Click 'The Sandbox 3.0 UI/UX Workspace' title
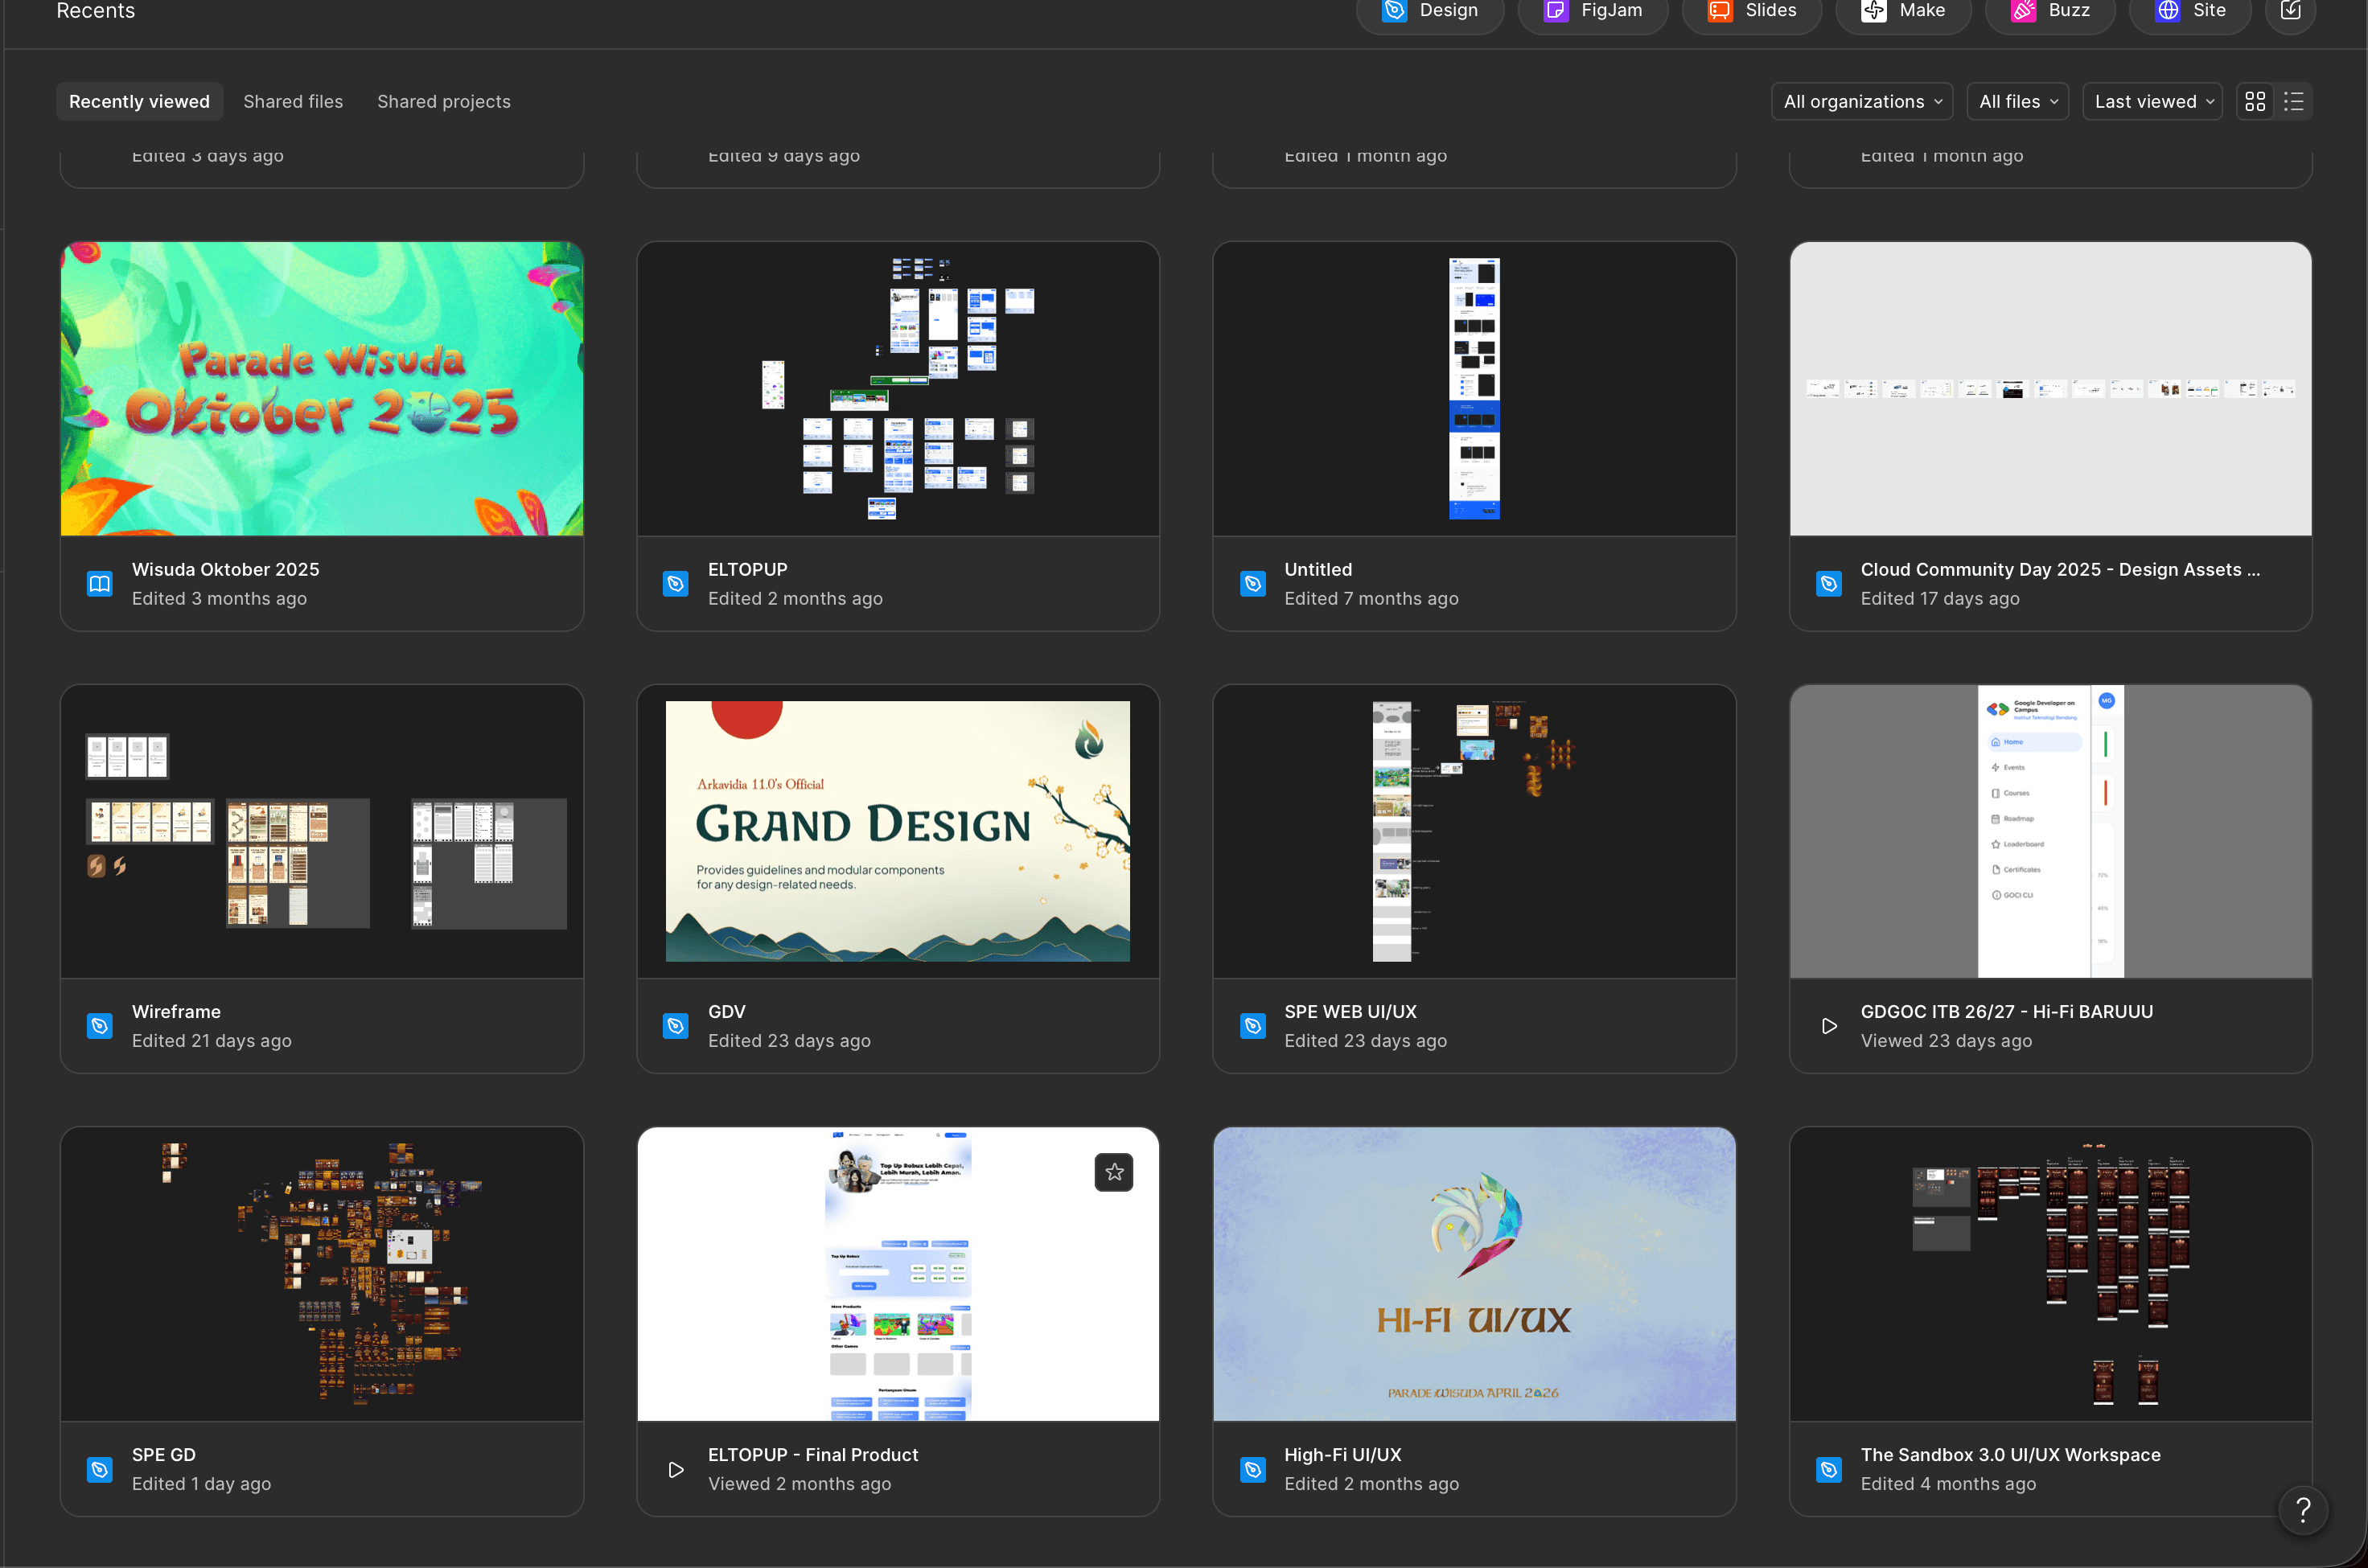Screen dimensions: 2368x1568 click(2011, 1455)
